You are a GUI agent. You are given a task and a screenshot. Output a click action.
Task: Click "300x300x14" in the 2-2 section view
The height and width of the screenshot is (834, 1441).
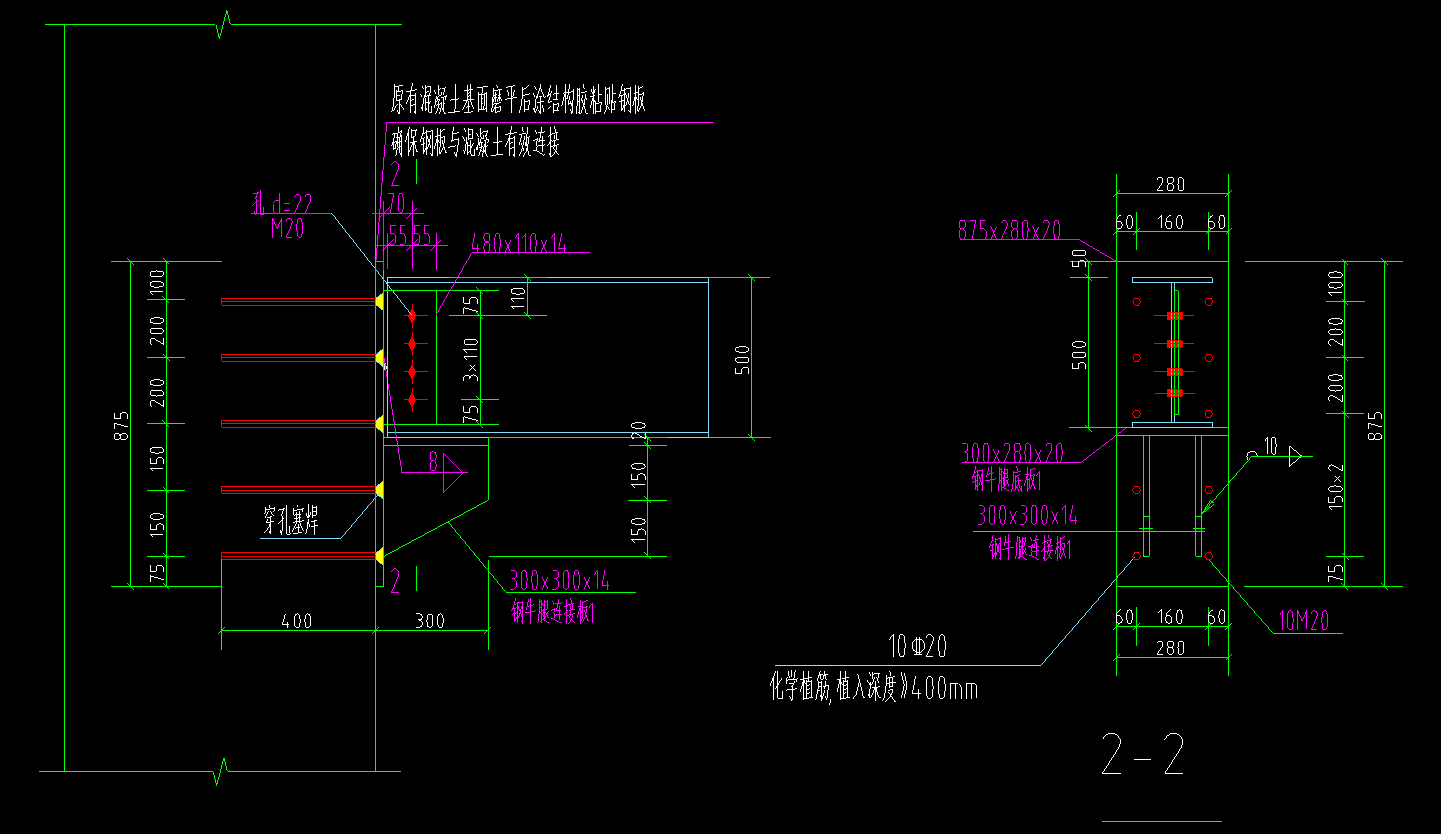(1028, 517)
